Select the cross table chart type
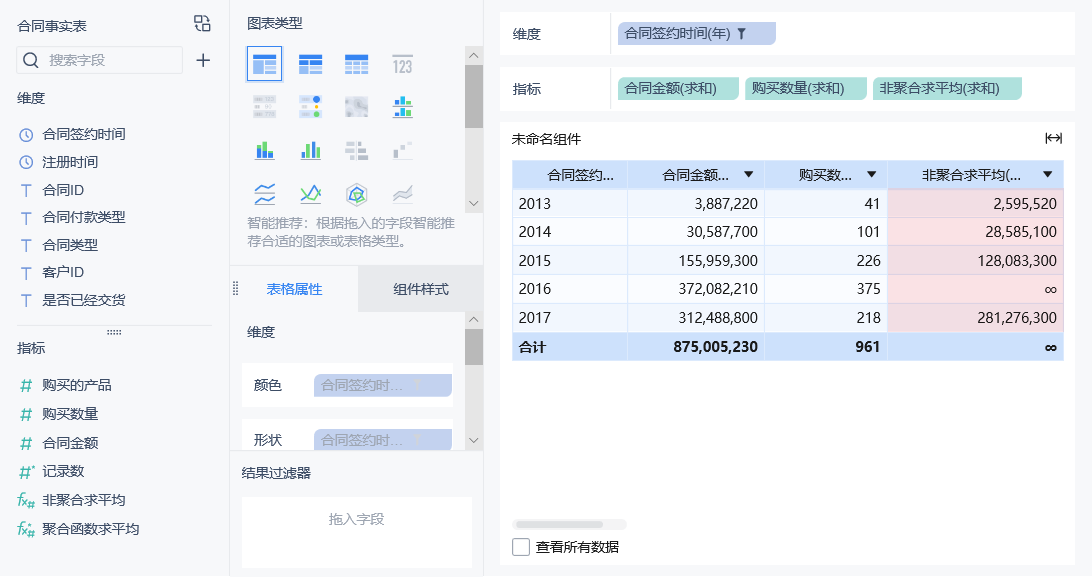The height and width of the screenshot is (577, 1092). 311,65
